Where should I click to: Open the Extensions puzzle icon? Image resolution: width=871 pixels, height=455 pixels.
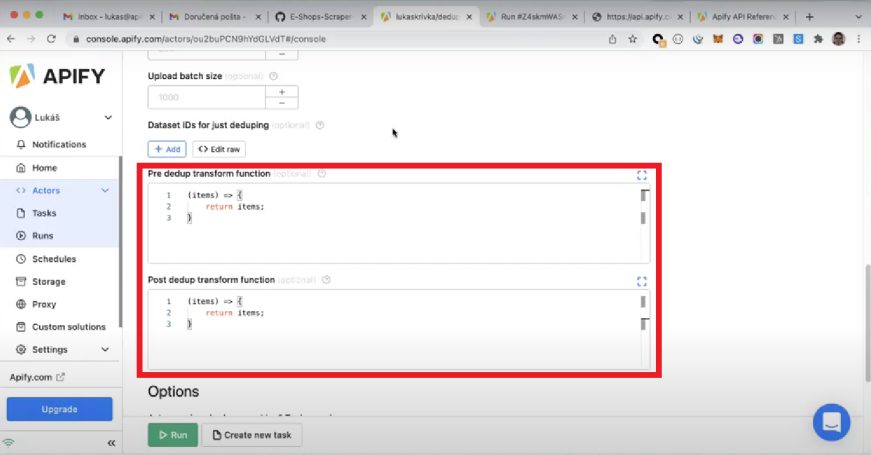pyautogui.click(x=818, y=39)
